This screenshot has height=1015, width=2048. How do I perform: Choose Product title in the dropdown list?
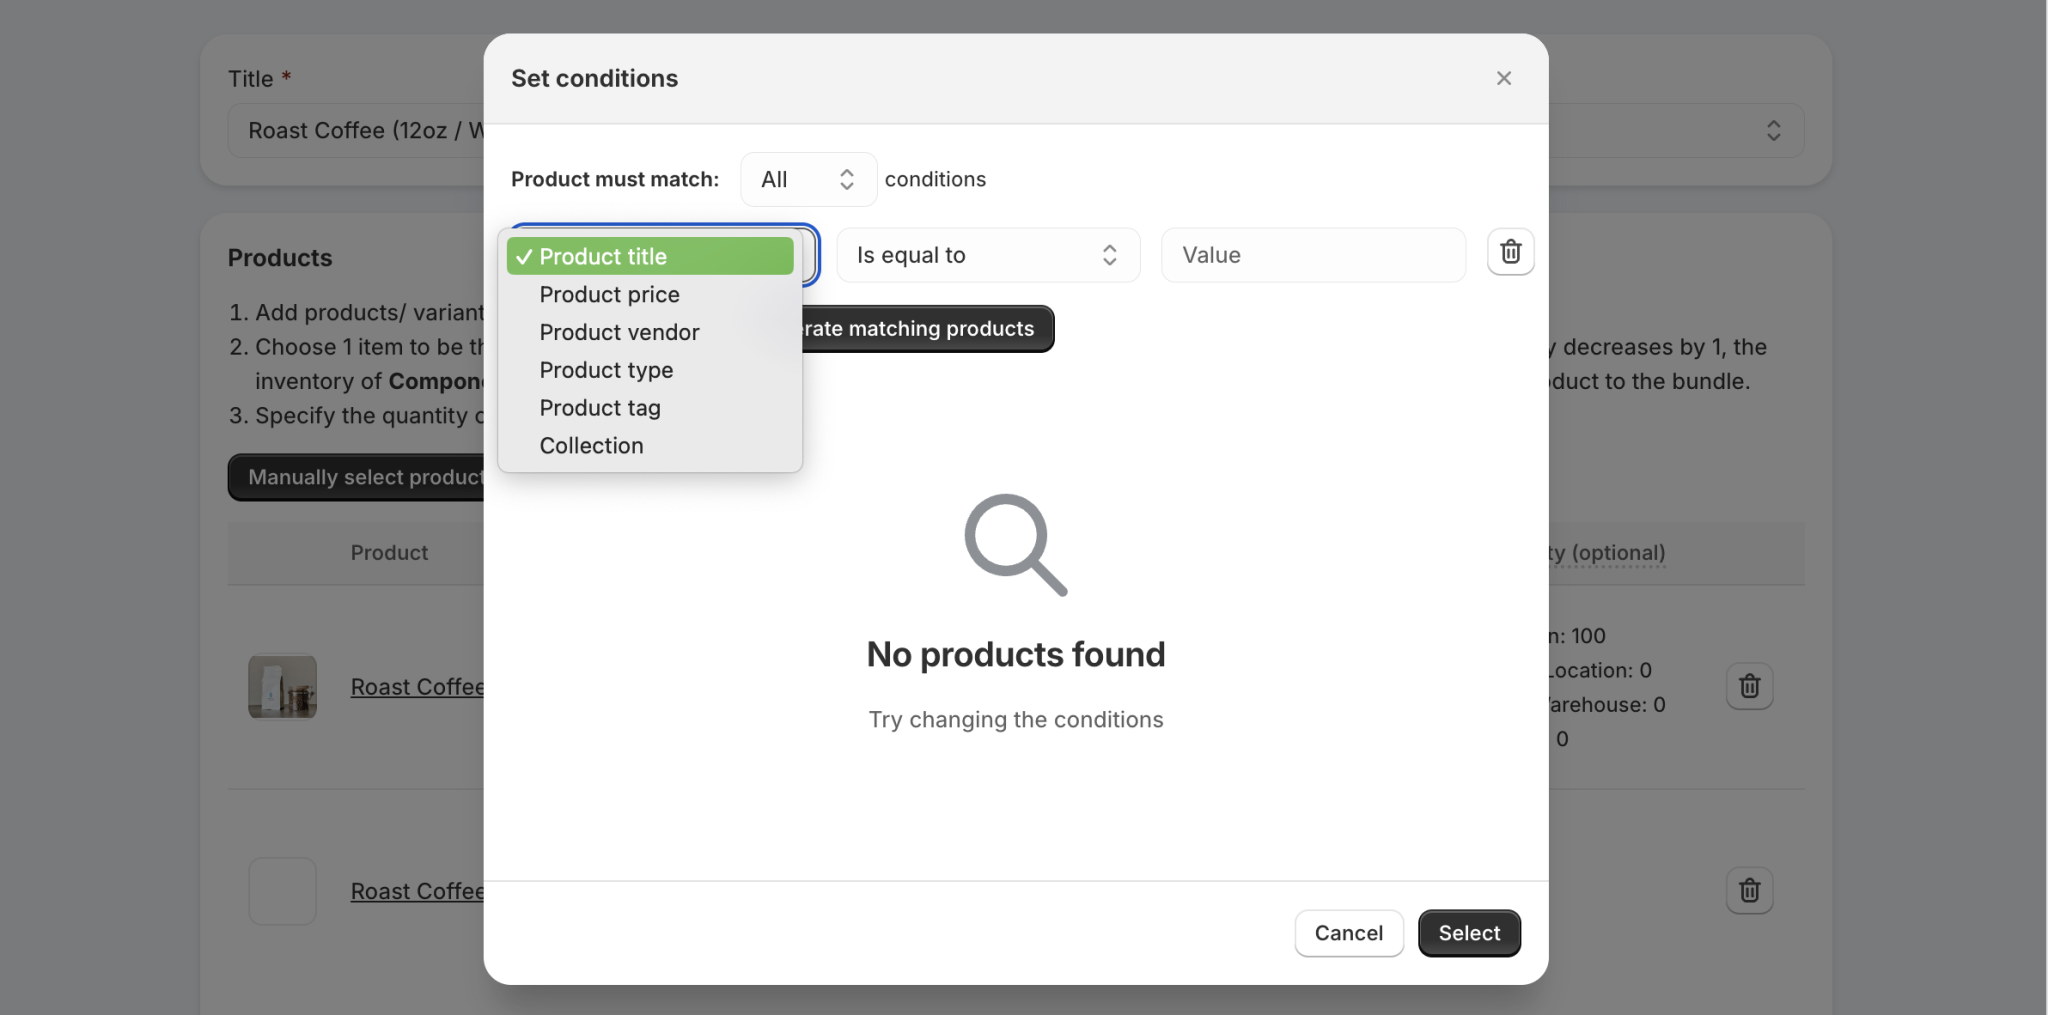(650, 256)
